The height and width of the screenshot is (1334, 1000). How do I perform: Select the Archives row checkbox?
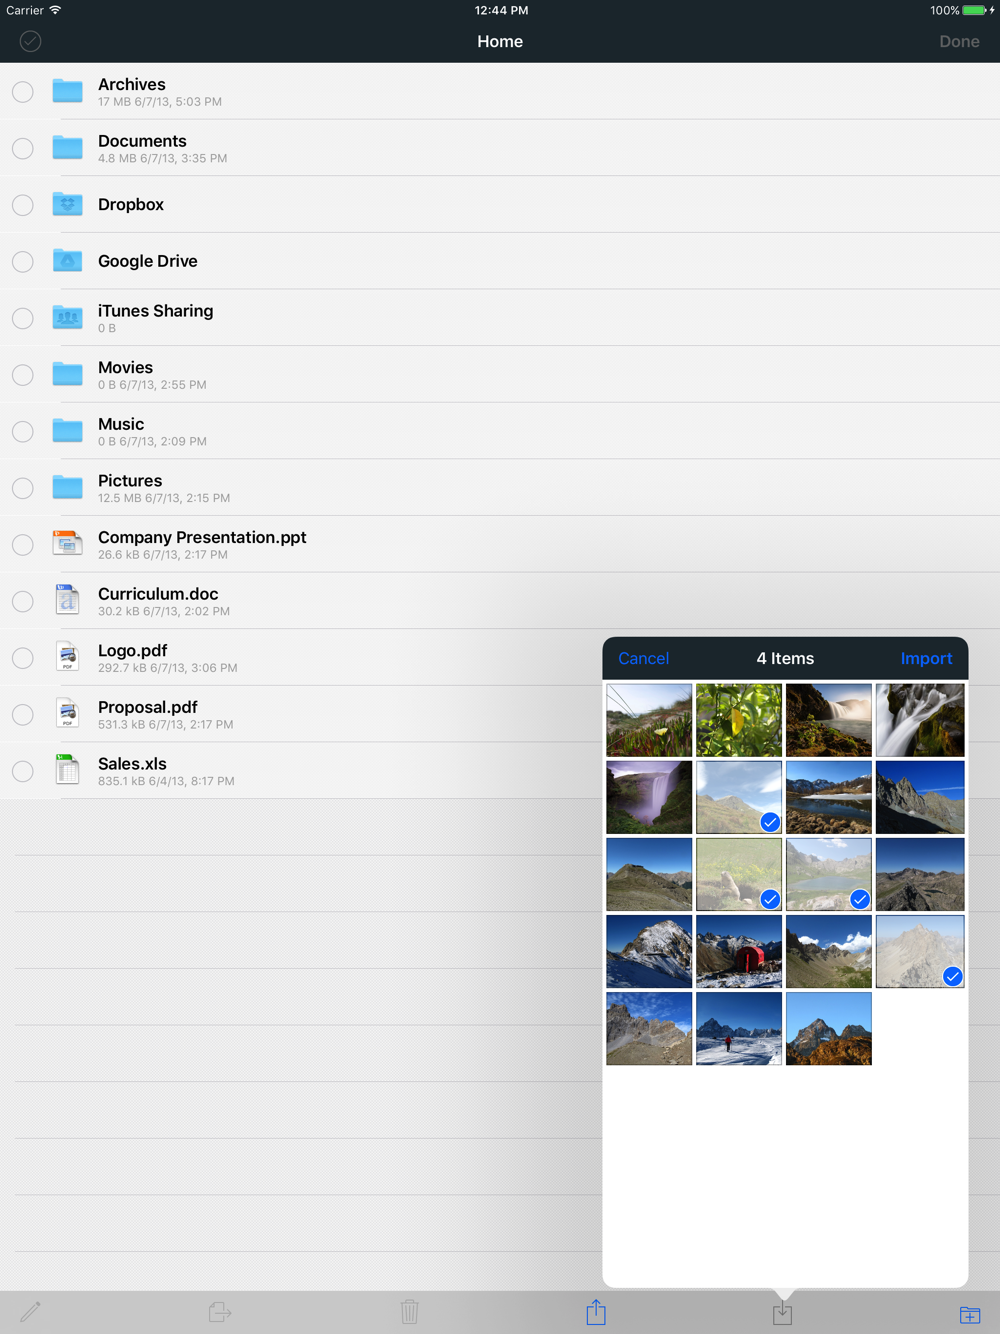click(23, 92)
